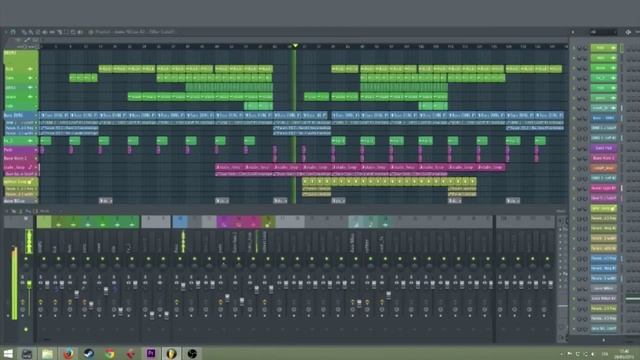Select the Paint brush tool in Playlist
The height and width of the screenshot is (360, 640).
[31, 31]
